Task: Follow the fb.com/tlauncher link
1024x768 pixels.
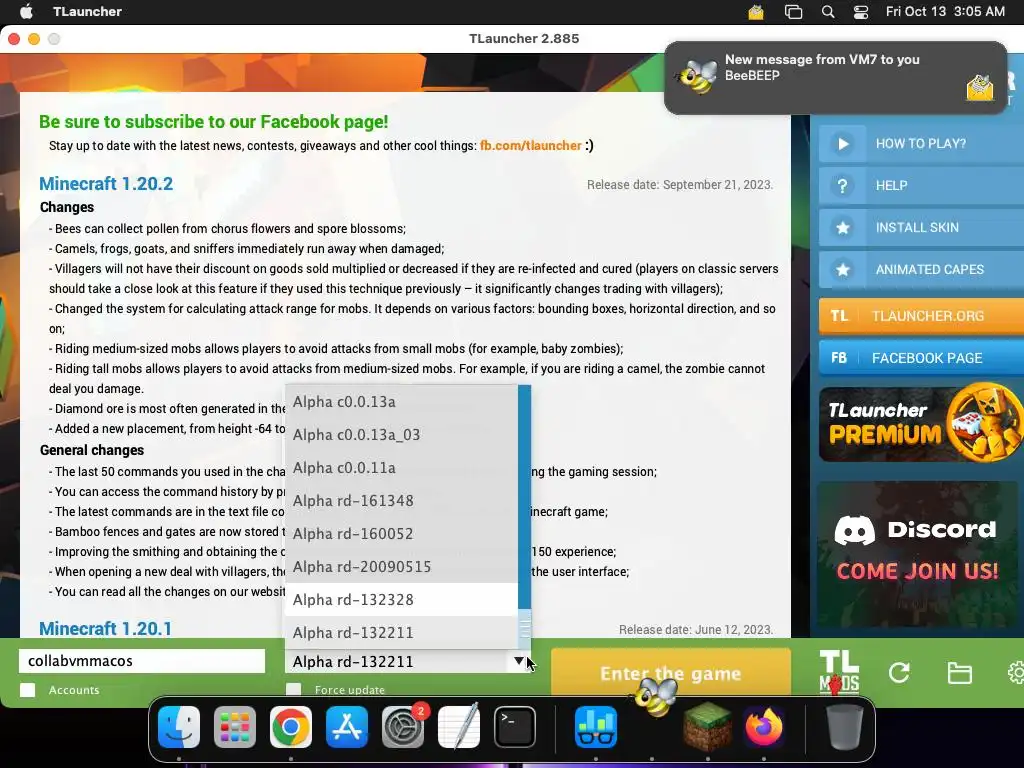Action: [530, 146]
